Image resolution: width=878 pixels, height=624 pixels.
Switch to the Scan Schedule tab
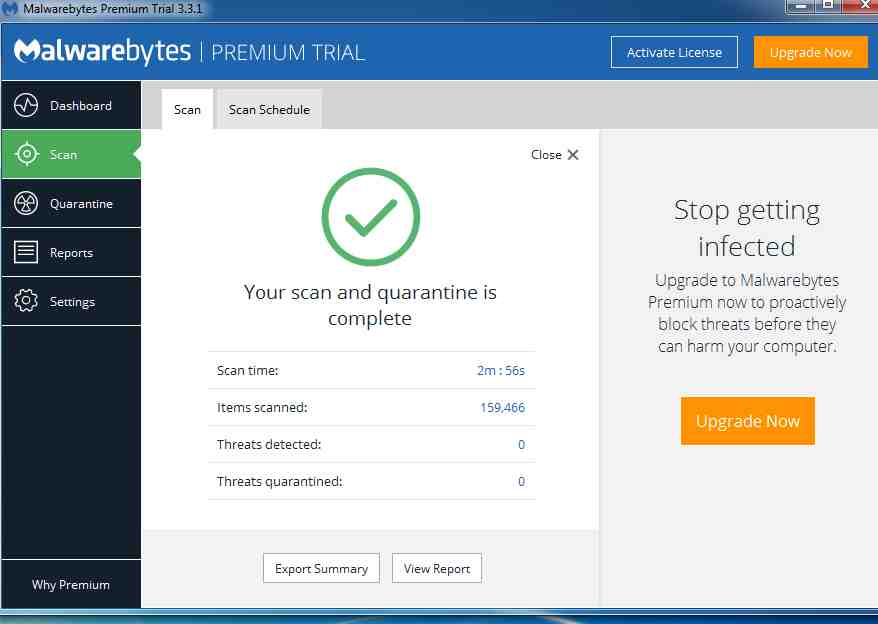coord(269,110)
